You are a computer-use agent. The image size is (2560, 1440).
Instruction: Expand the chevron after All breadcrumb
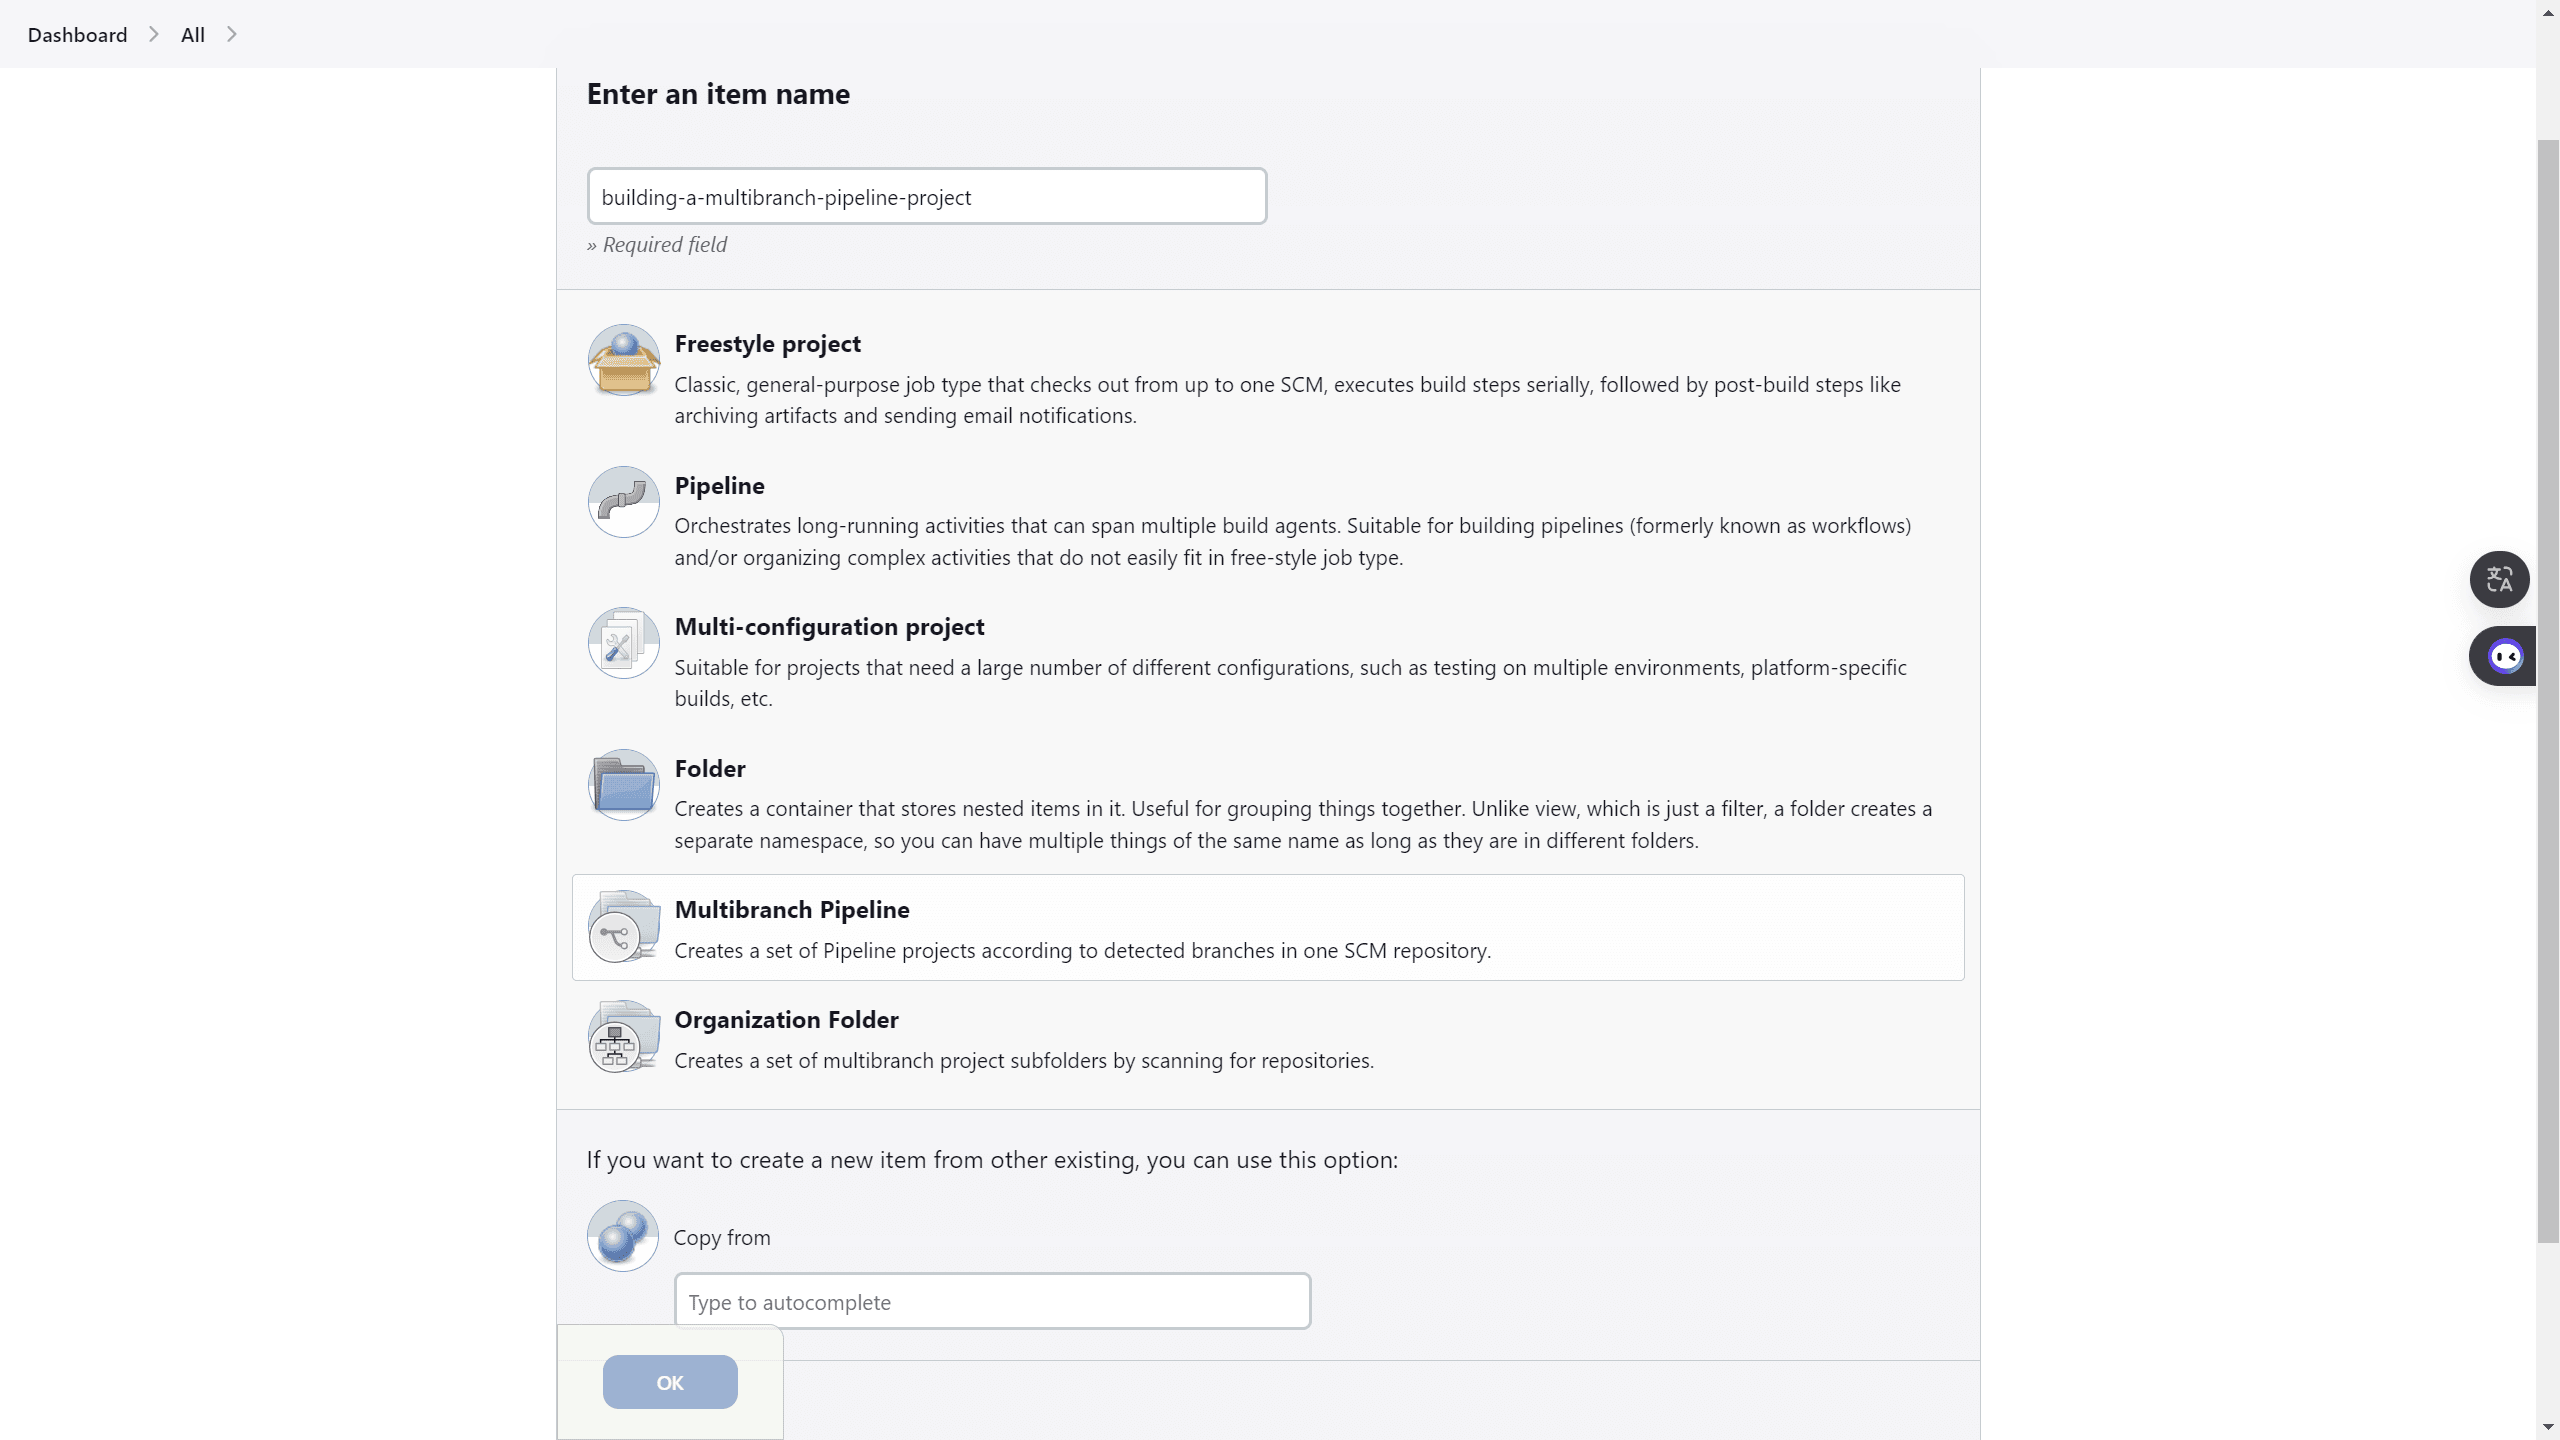(x=231, y=34)
